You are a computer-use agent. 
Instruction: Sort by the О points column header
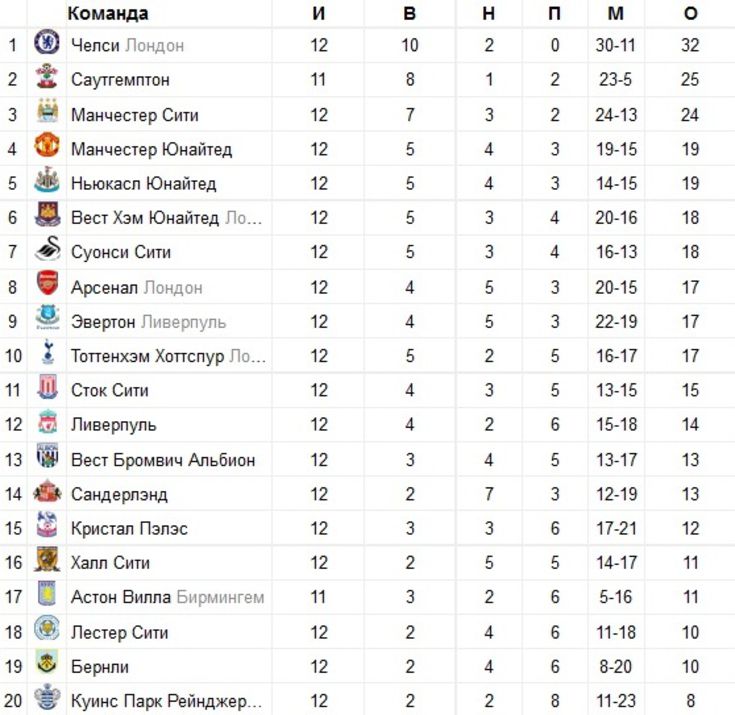[x=690, y=14]
